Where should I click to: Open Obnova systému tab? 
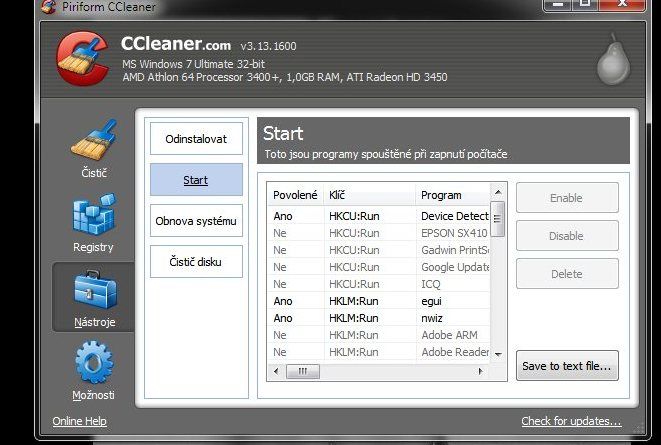[x=196, y=221]
